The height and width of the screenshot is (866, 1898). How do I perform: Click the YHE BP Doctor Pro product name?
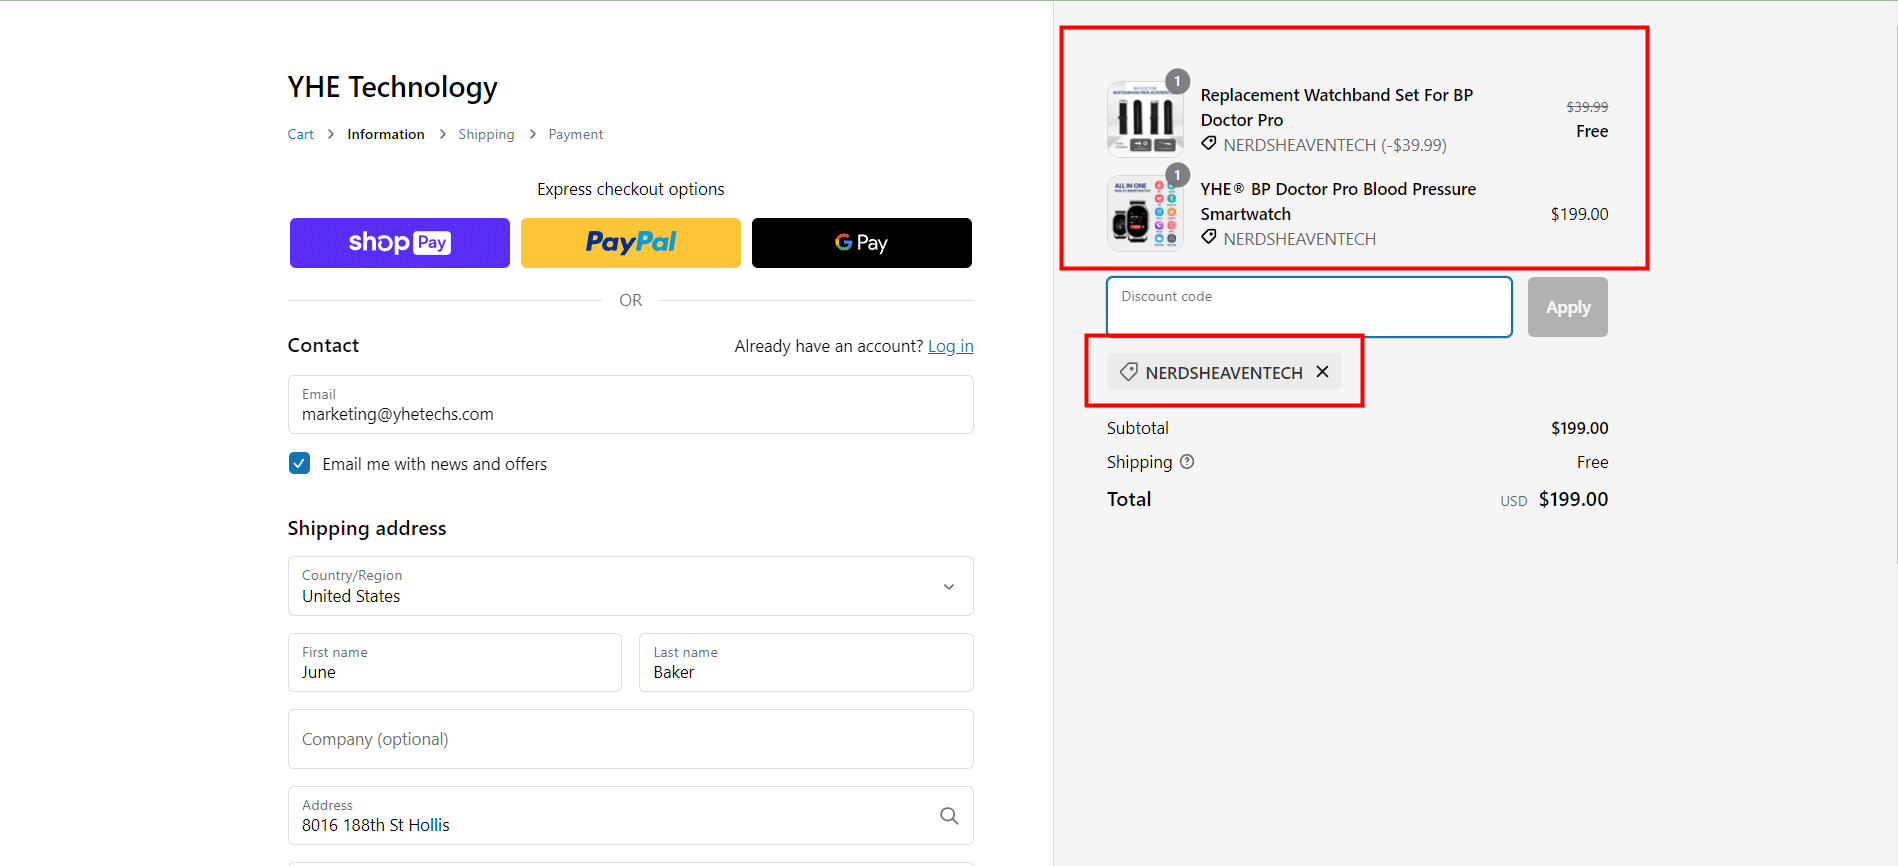[1338, 201]
